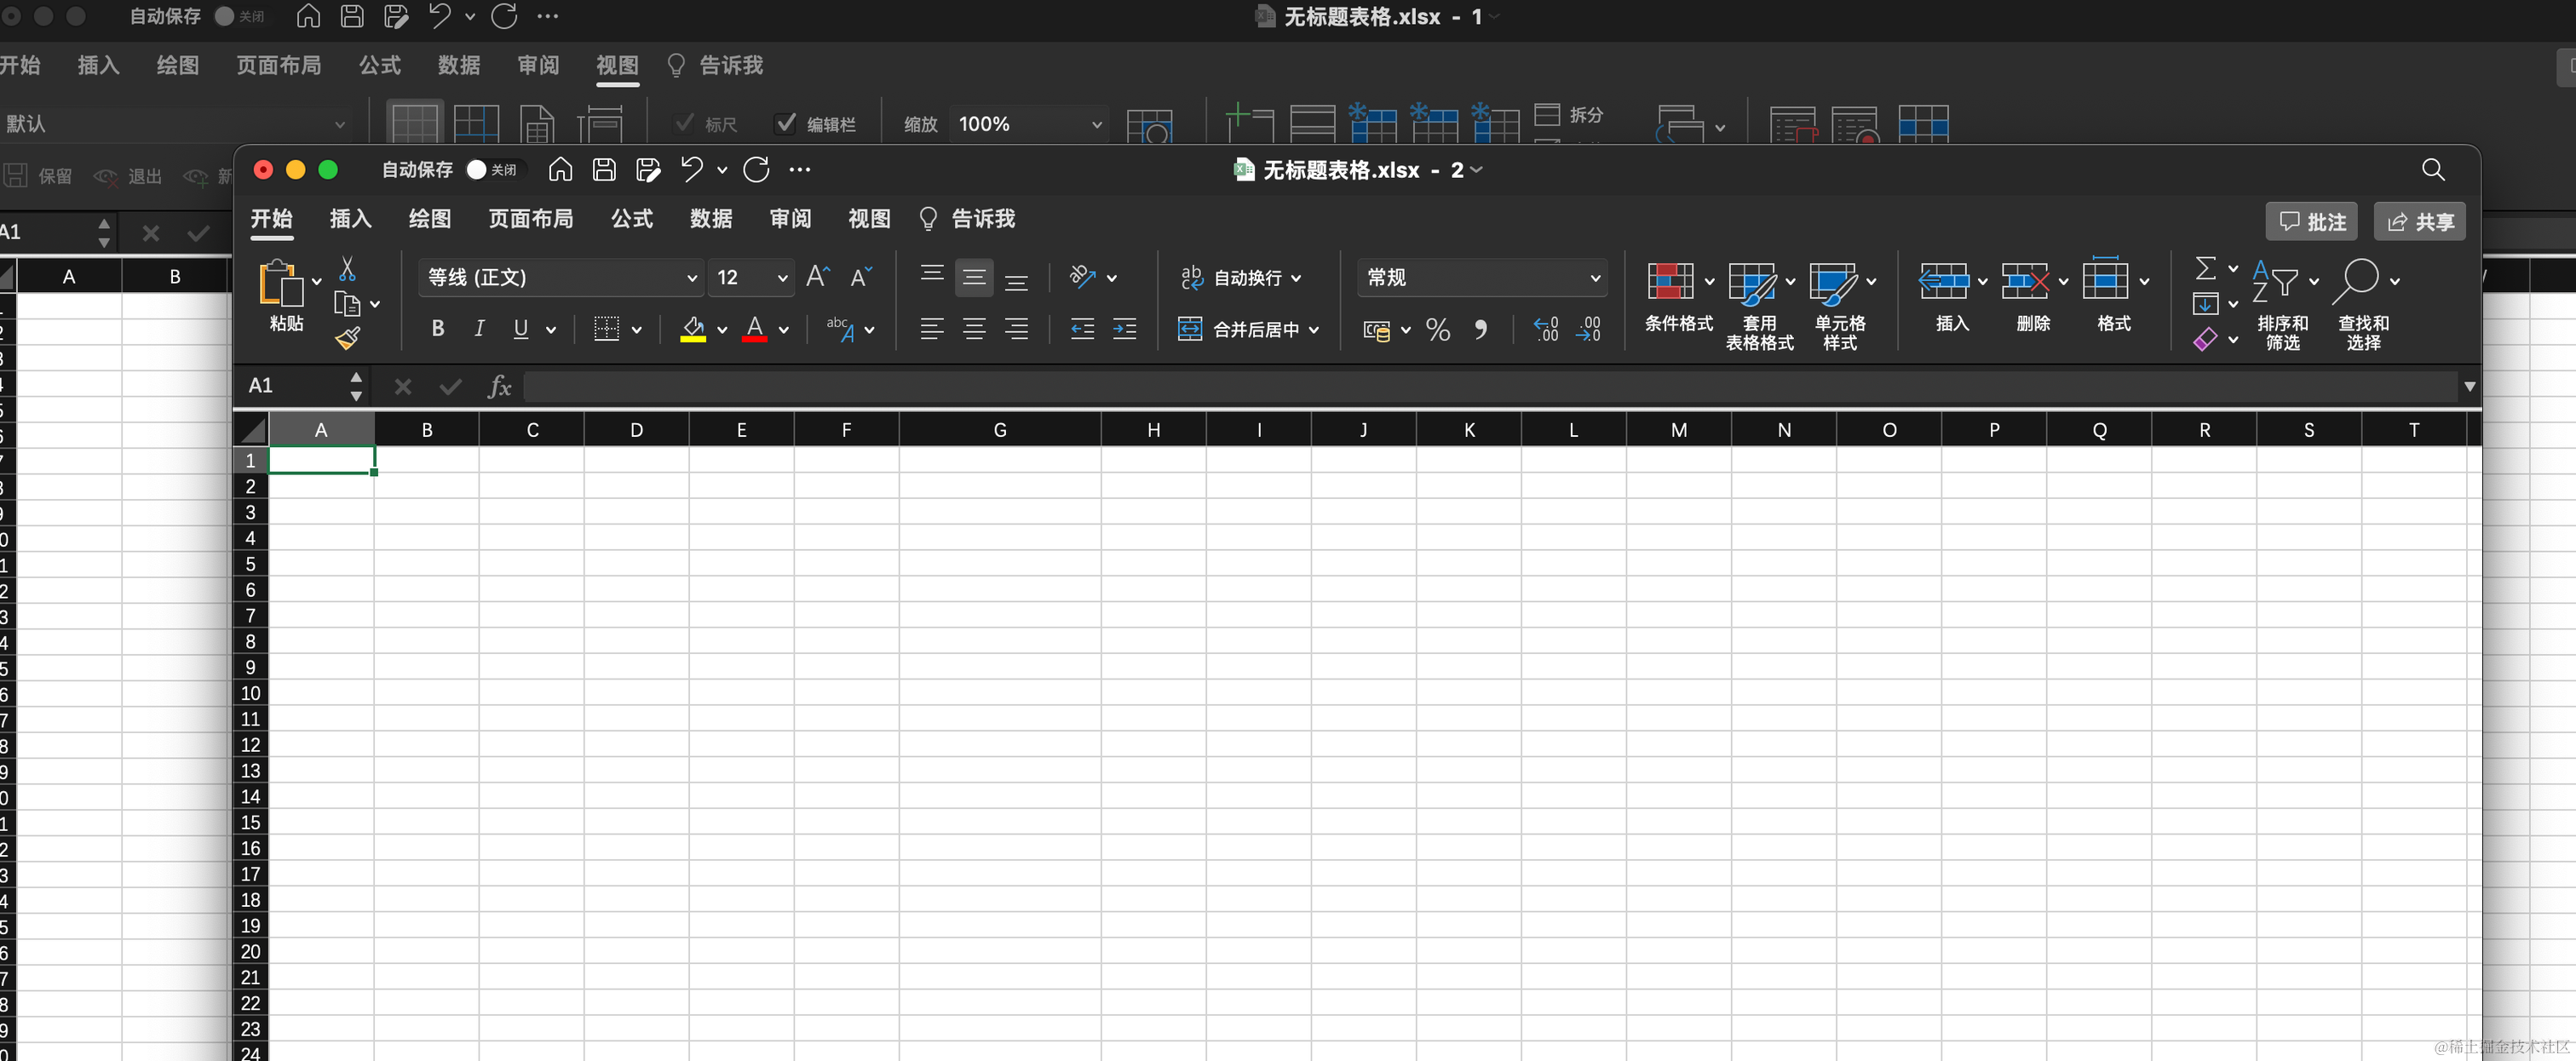Increase decimal places
The width and height of the screenshot is (2576, 1061).
click(1545, 329)
